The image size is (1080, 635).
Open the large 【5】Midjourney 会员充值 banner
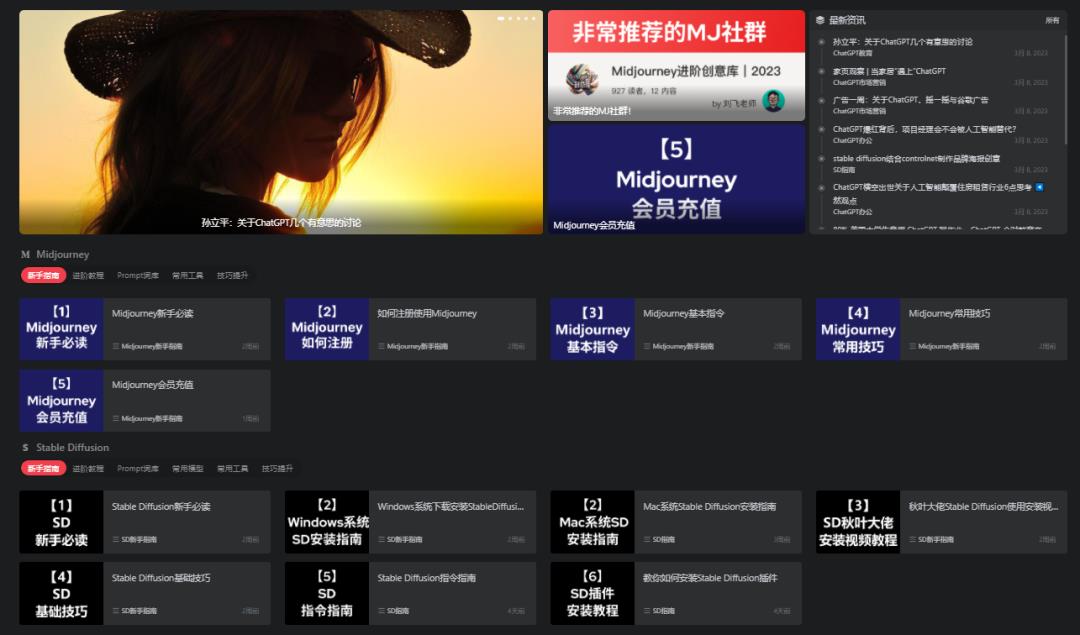(x=676, y=178)
